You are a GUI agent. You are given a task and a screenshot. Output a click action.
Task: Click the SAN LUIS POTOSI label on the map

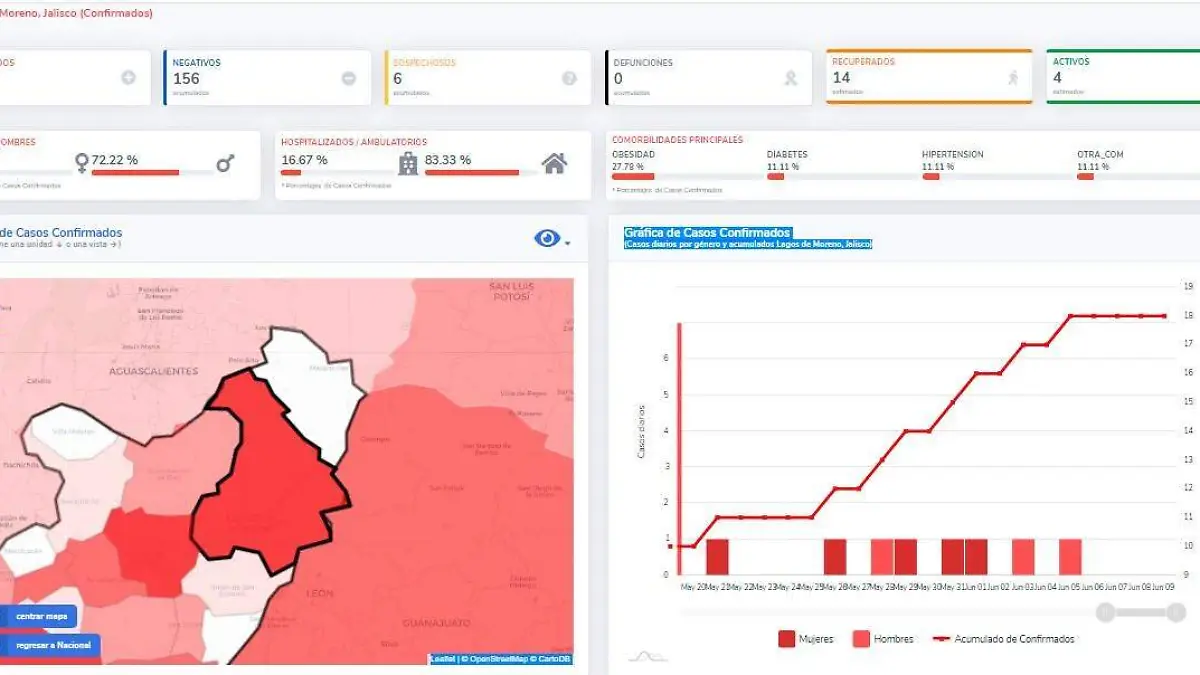tap(511, 292)
